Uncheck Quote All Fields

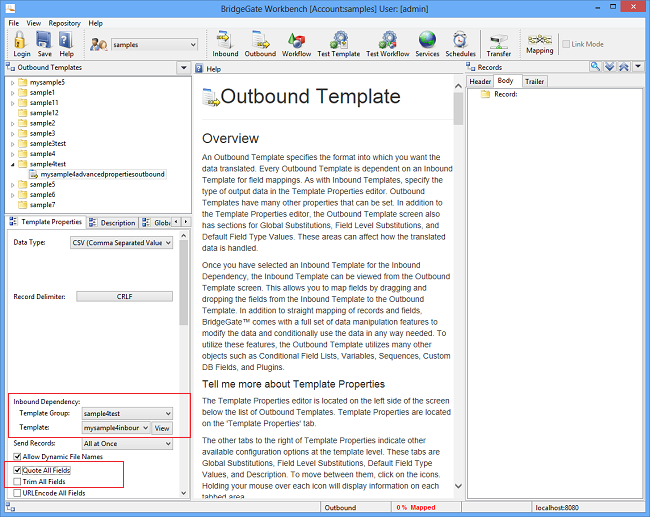(17, 470)
